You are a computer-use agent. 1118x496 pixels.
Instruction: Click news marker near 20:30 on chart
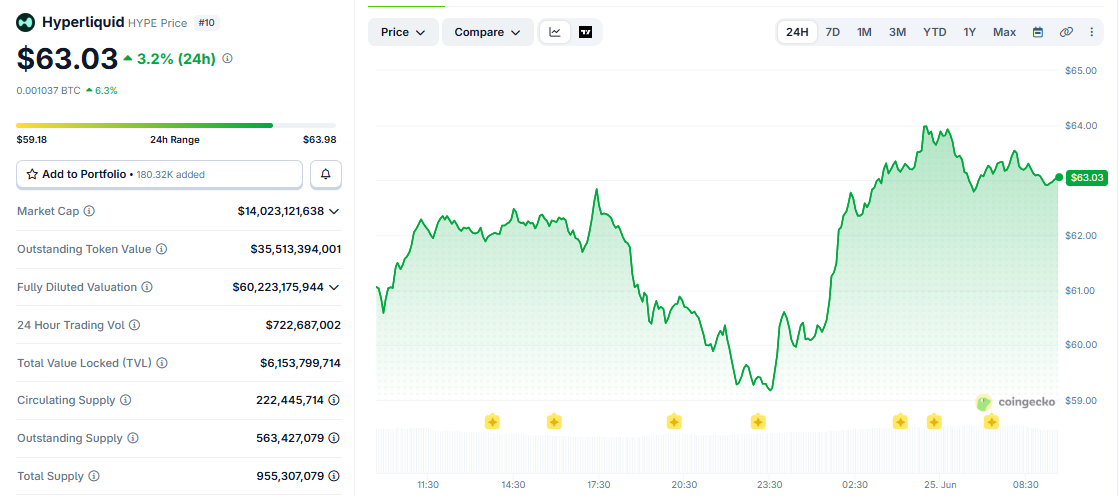[x=674, y=422]
